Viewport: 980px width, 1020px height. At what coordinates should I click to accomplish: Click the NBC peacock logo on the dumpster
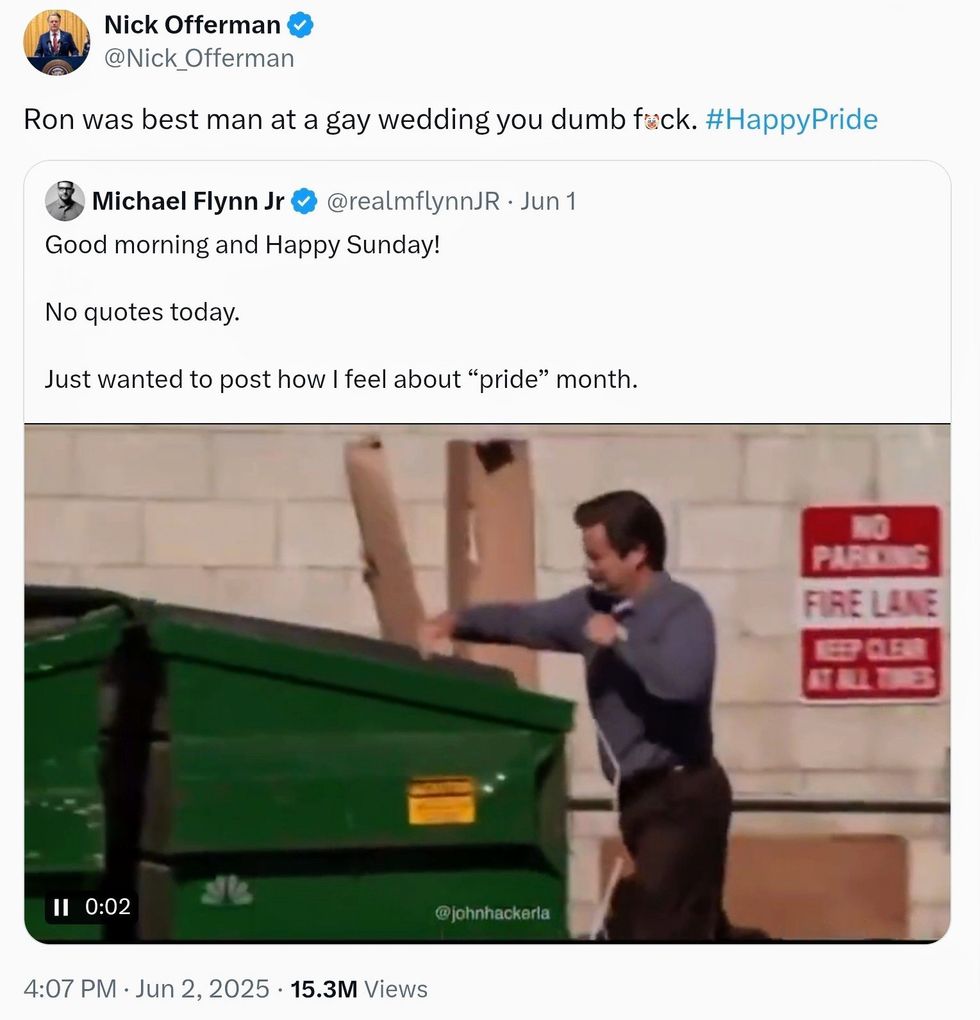point(225,890)
